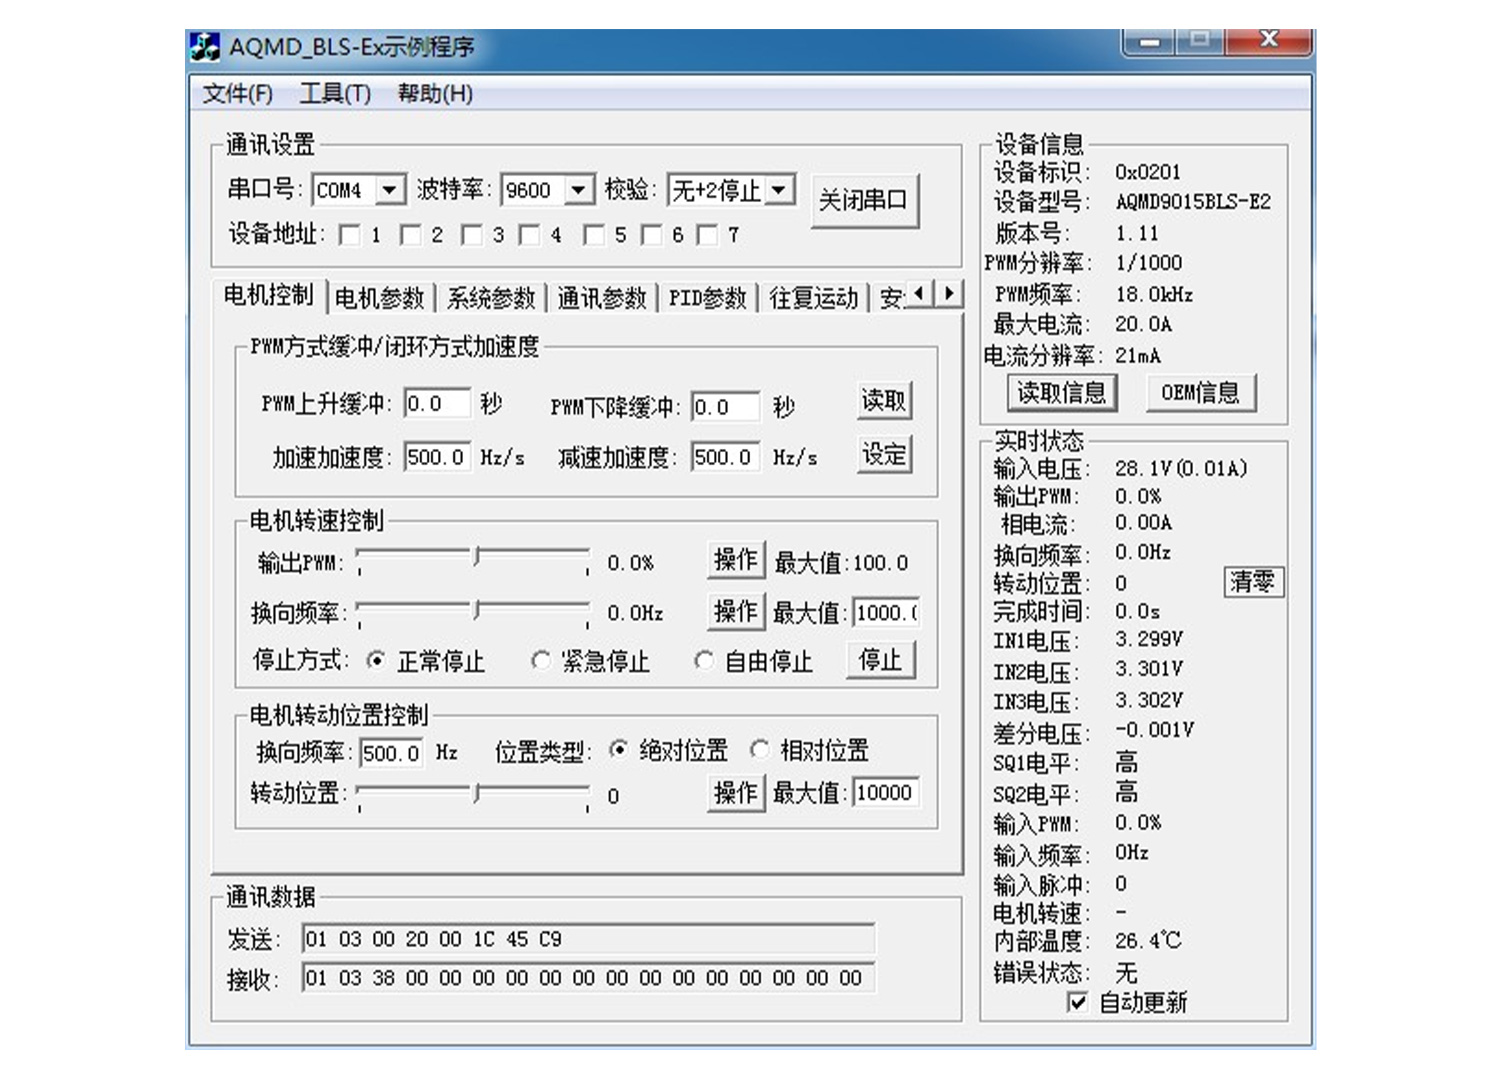The image size is (1500, 1091).
Task: Select the 正常停止 radio button
Action: (x=376, y=660)
